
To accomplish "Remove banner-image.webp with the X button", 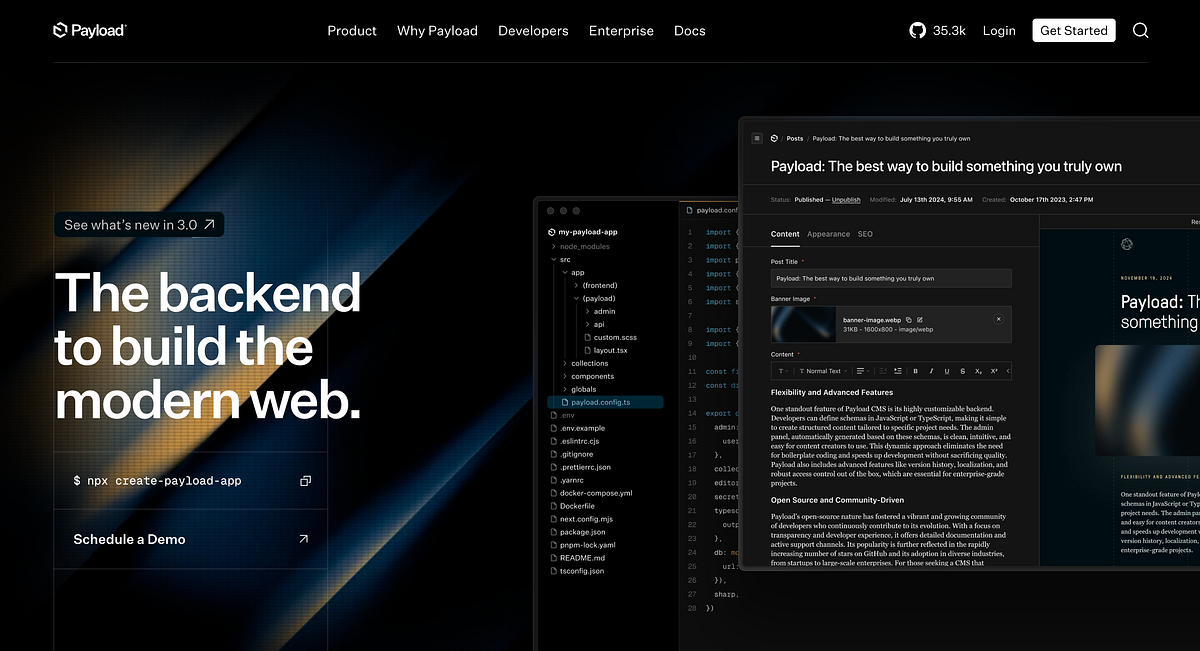I will tap(998, 318).
